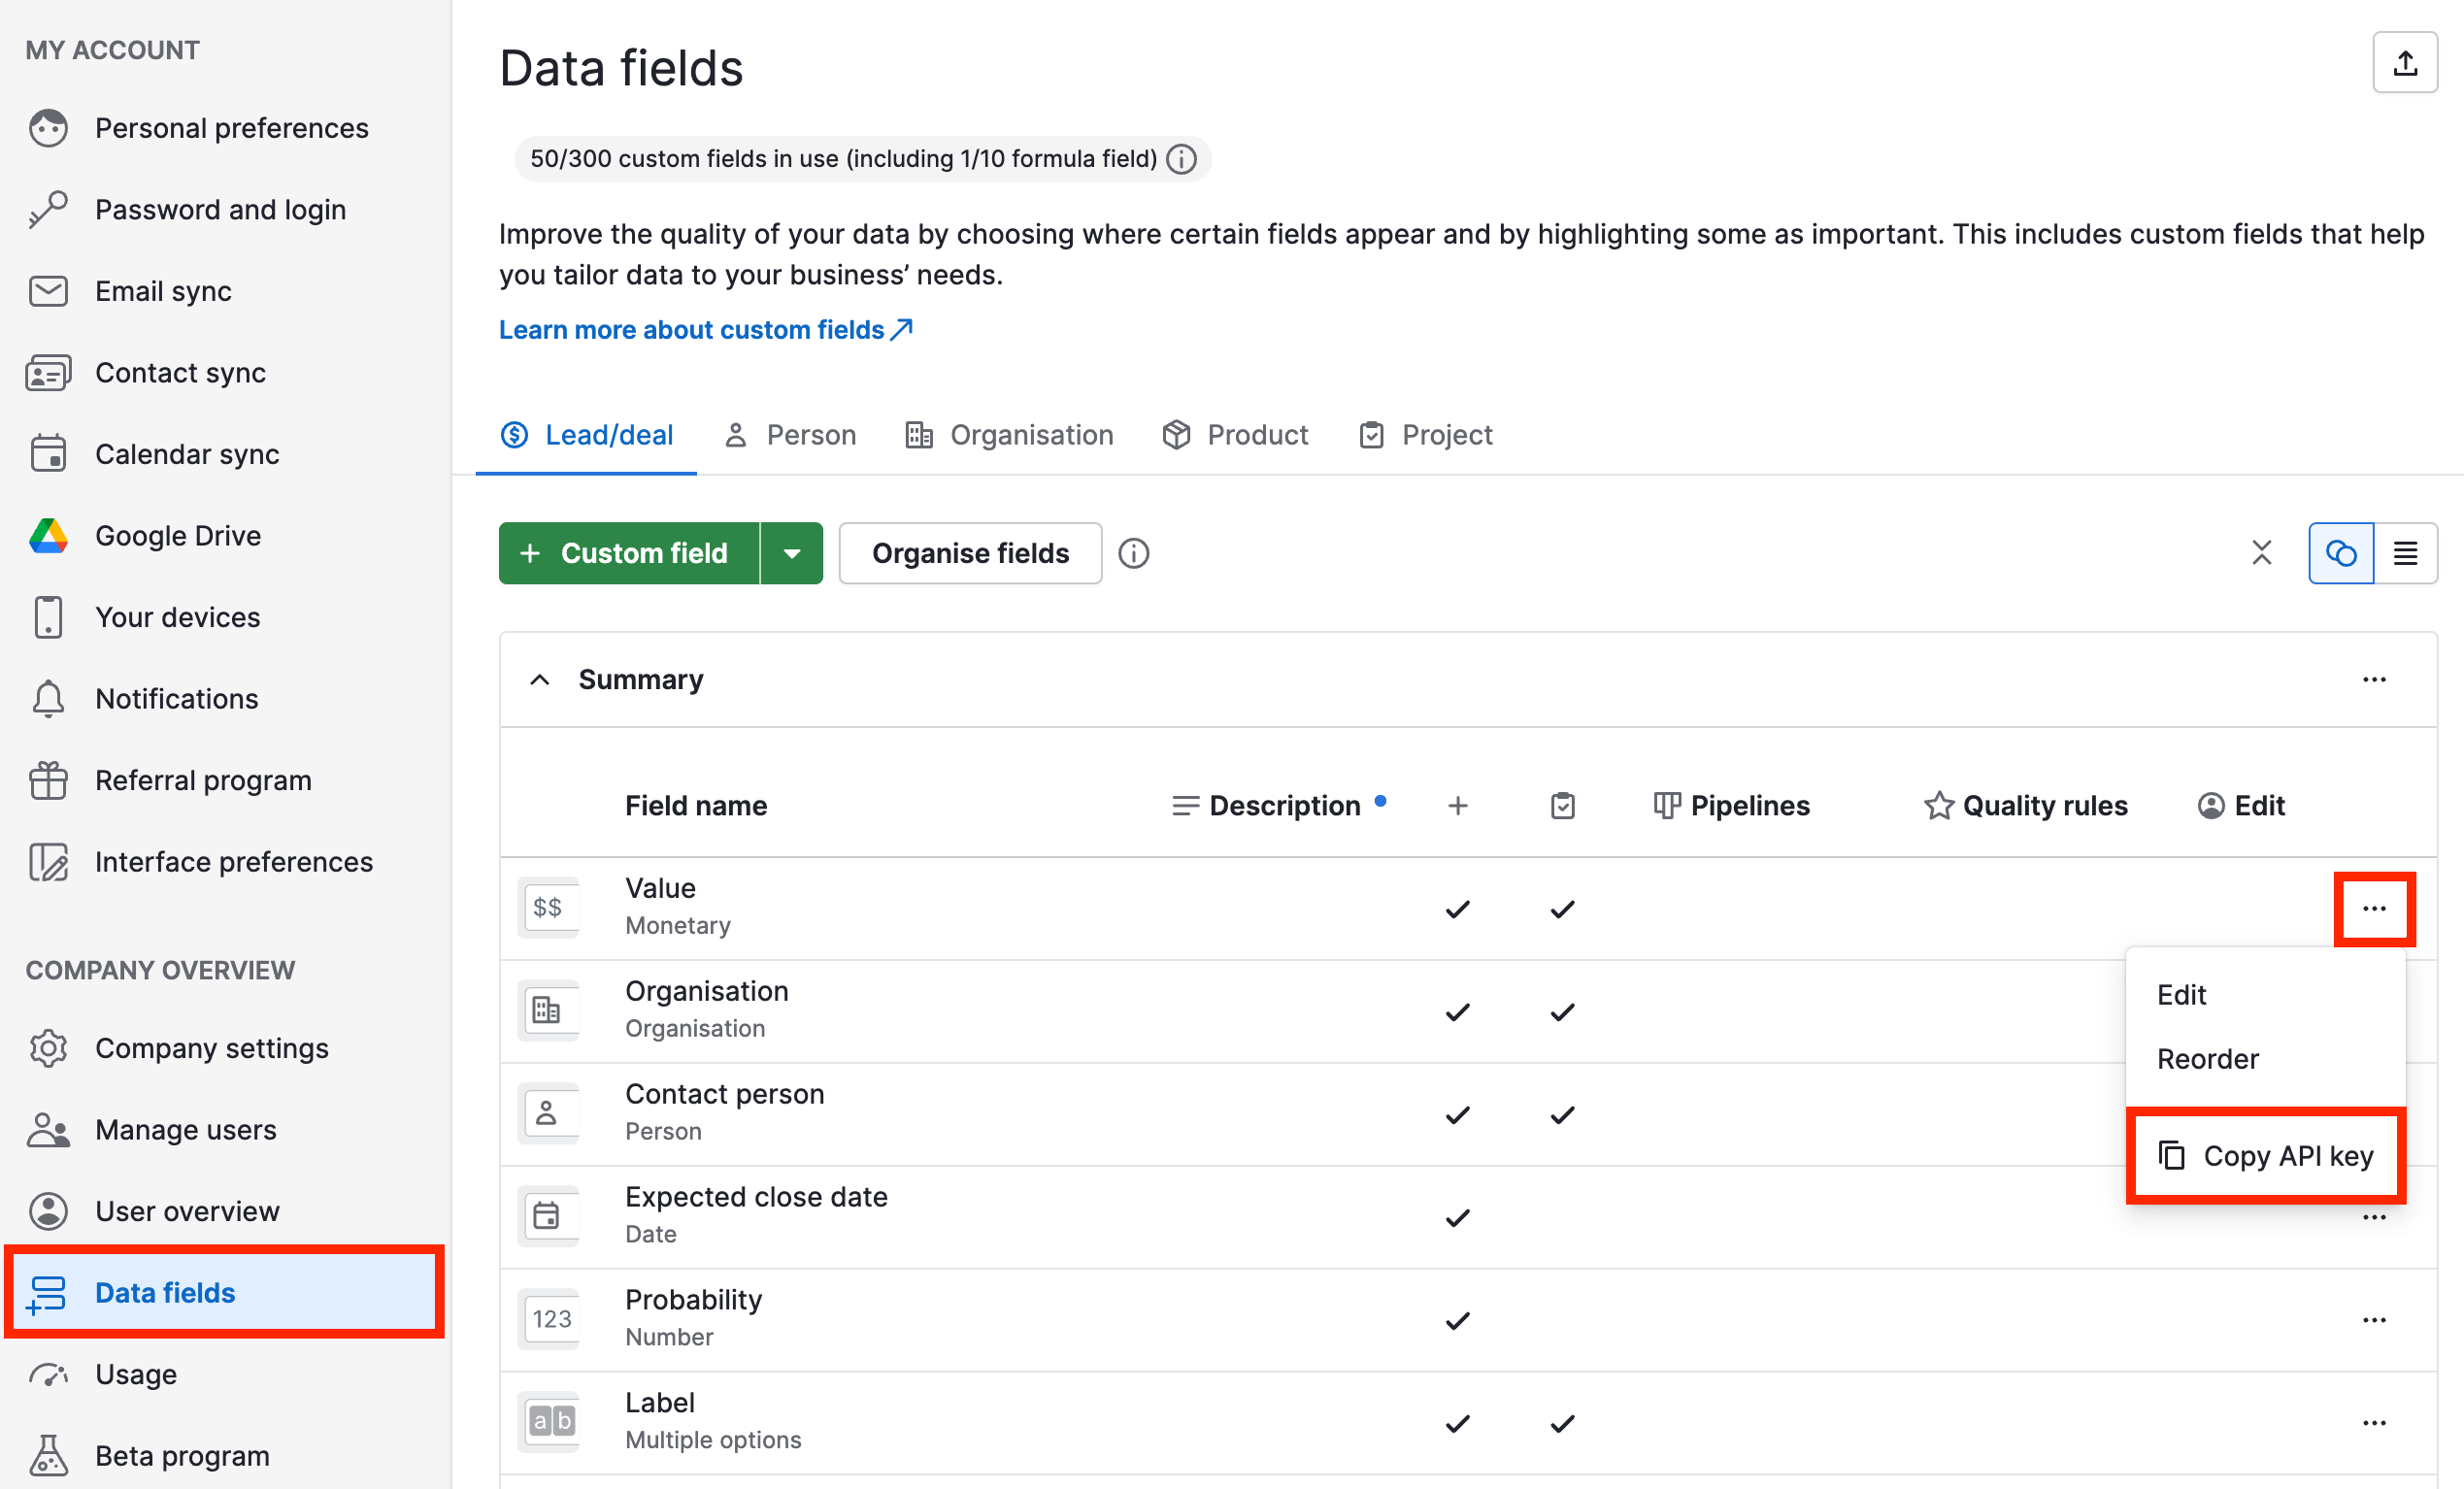This screenshot has height=1489, width=2464.
Task: Click Organisation field type icon
Action: [x=548, y=1011]
